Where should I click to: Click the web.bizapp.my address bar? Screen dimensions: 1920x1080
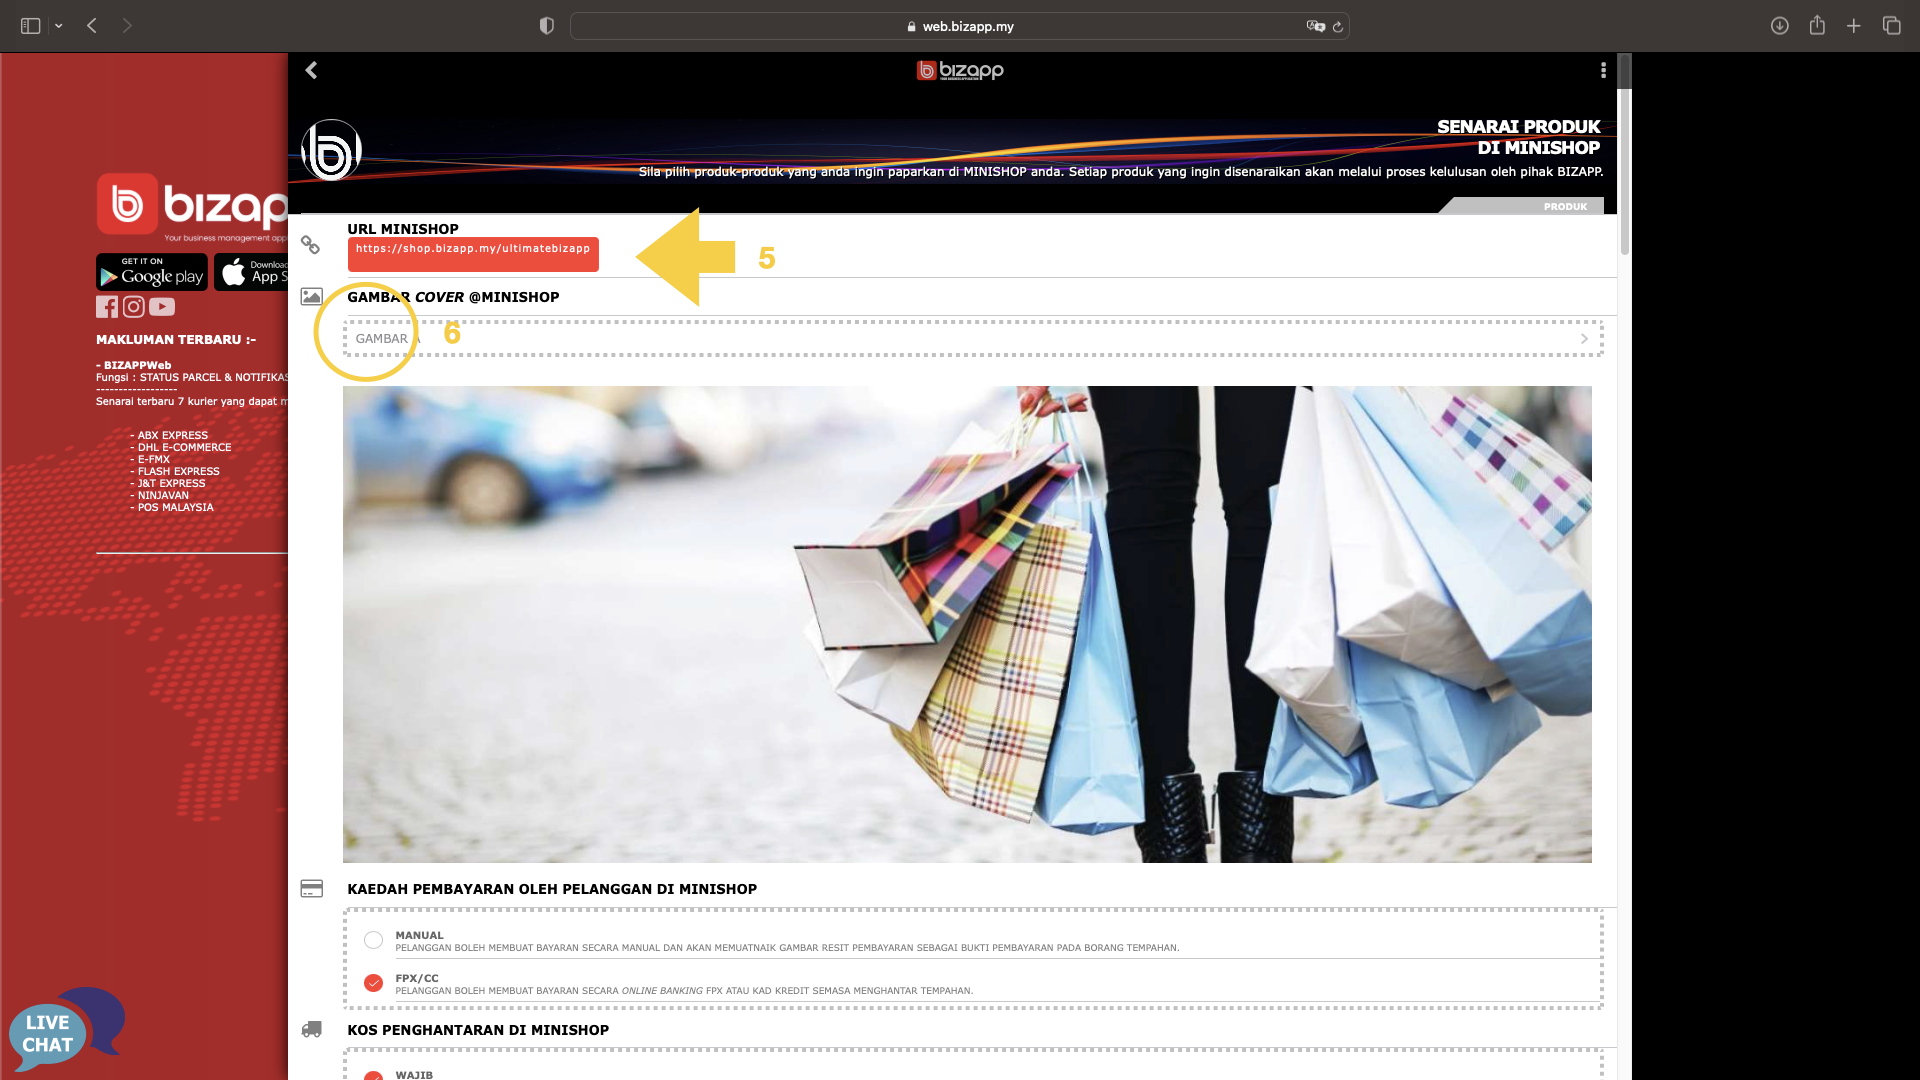click(x=960, y=26)
